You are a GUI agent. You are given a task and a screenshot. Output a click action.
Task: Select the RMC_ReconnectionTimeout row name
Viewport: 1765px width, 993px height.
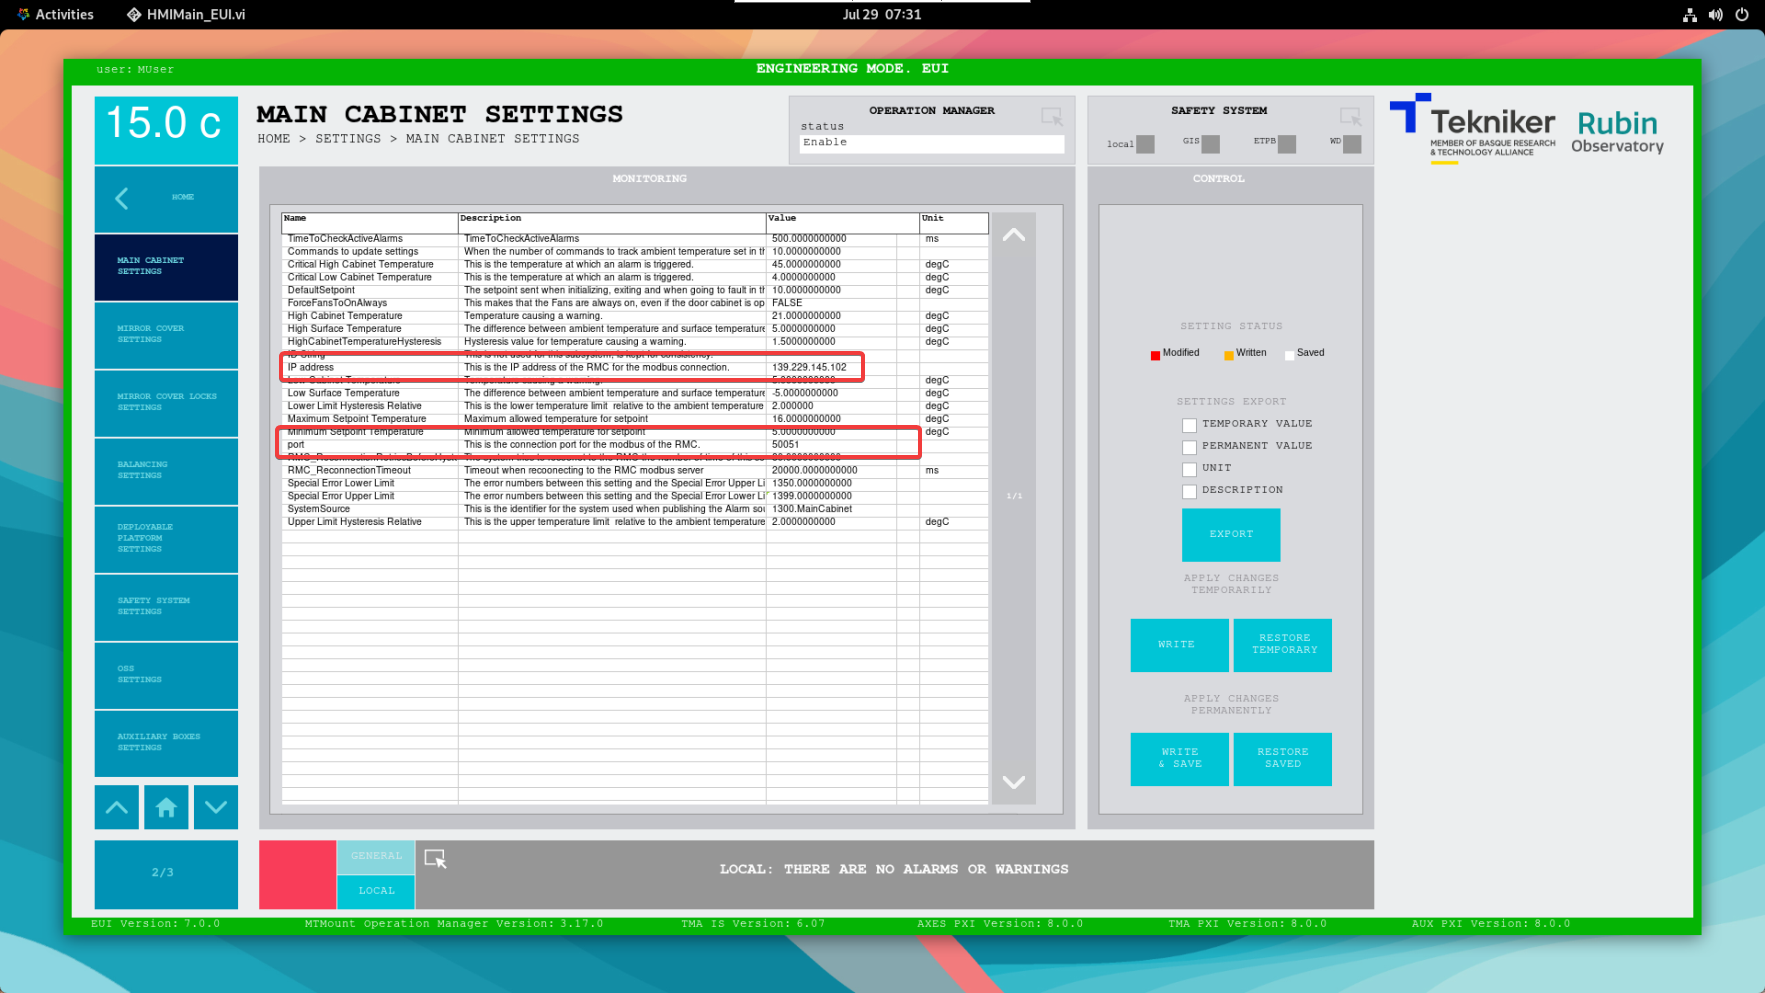tap(349, 471)
